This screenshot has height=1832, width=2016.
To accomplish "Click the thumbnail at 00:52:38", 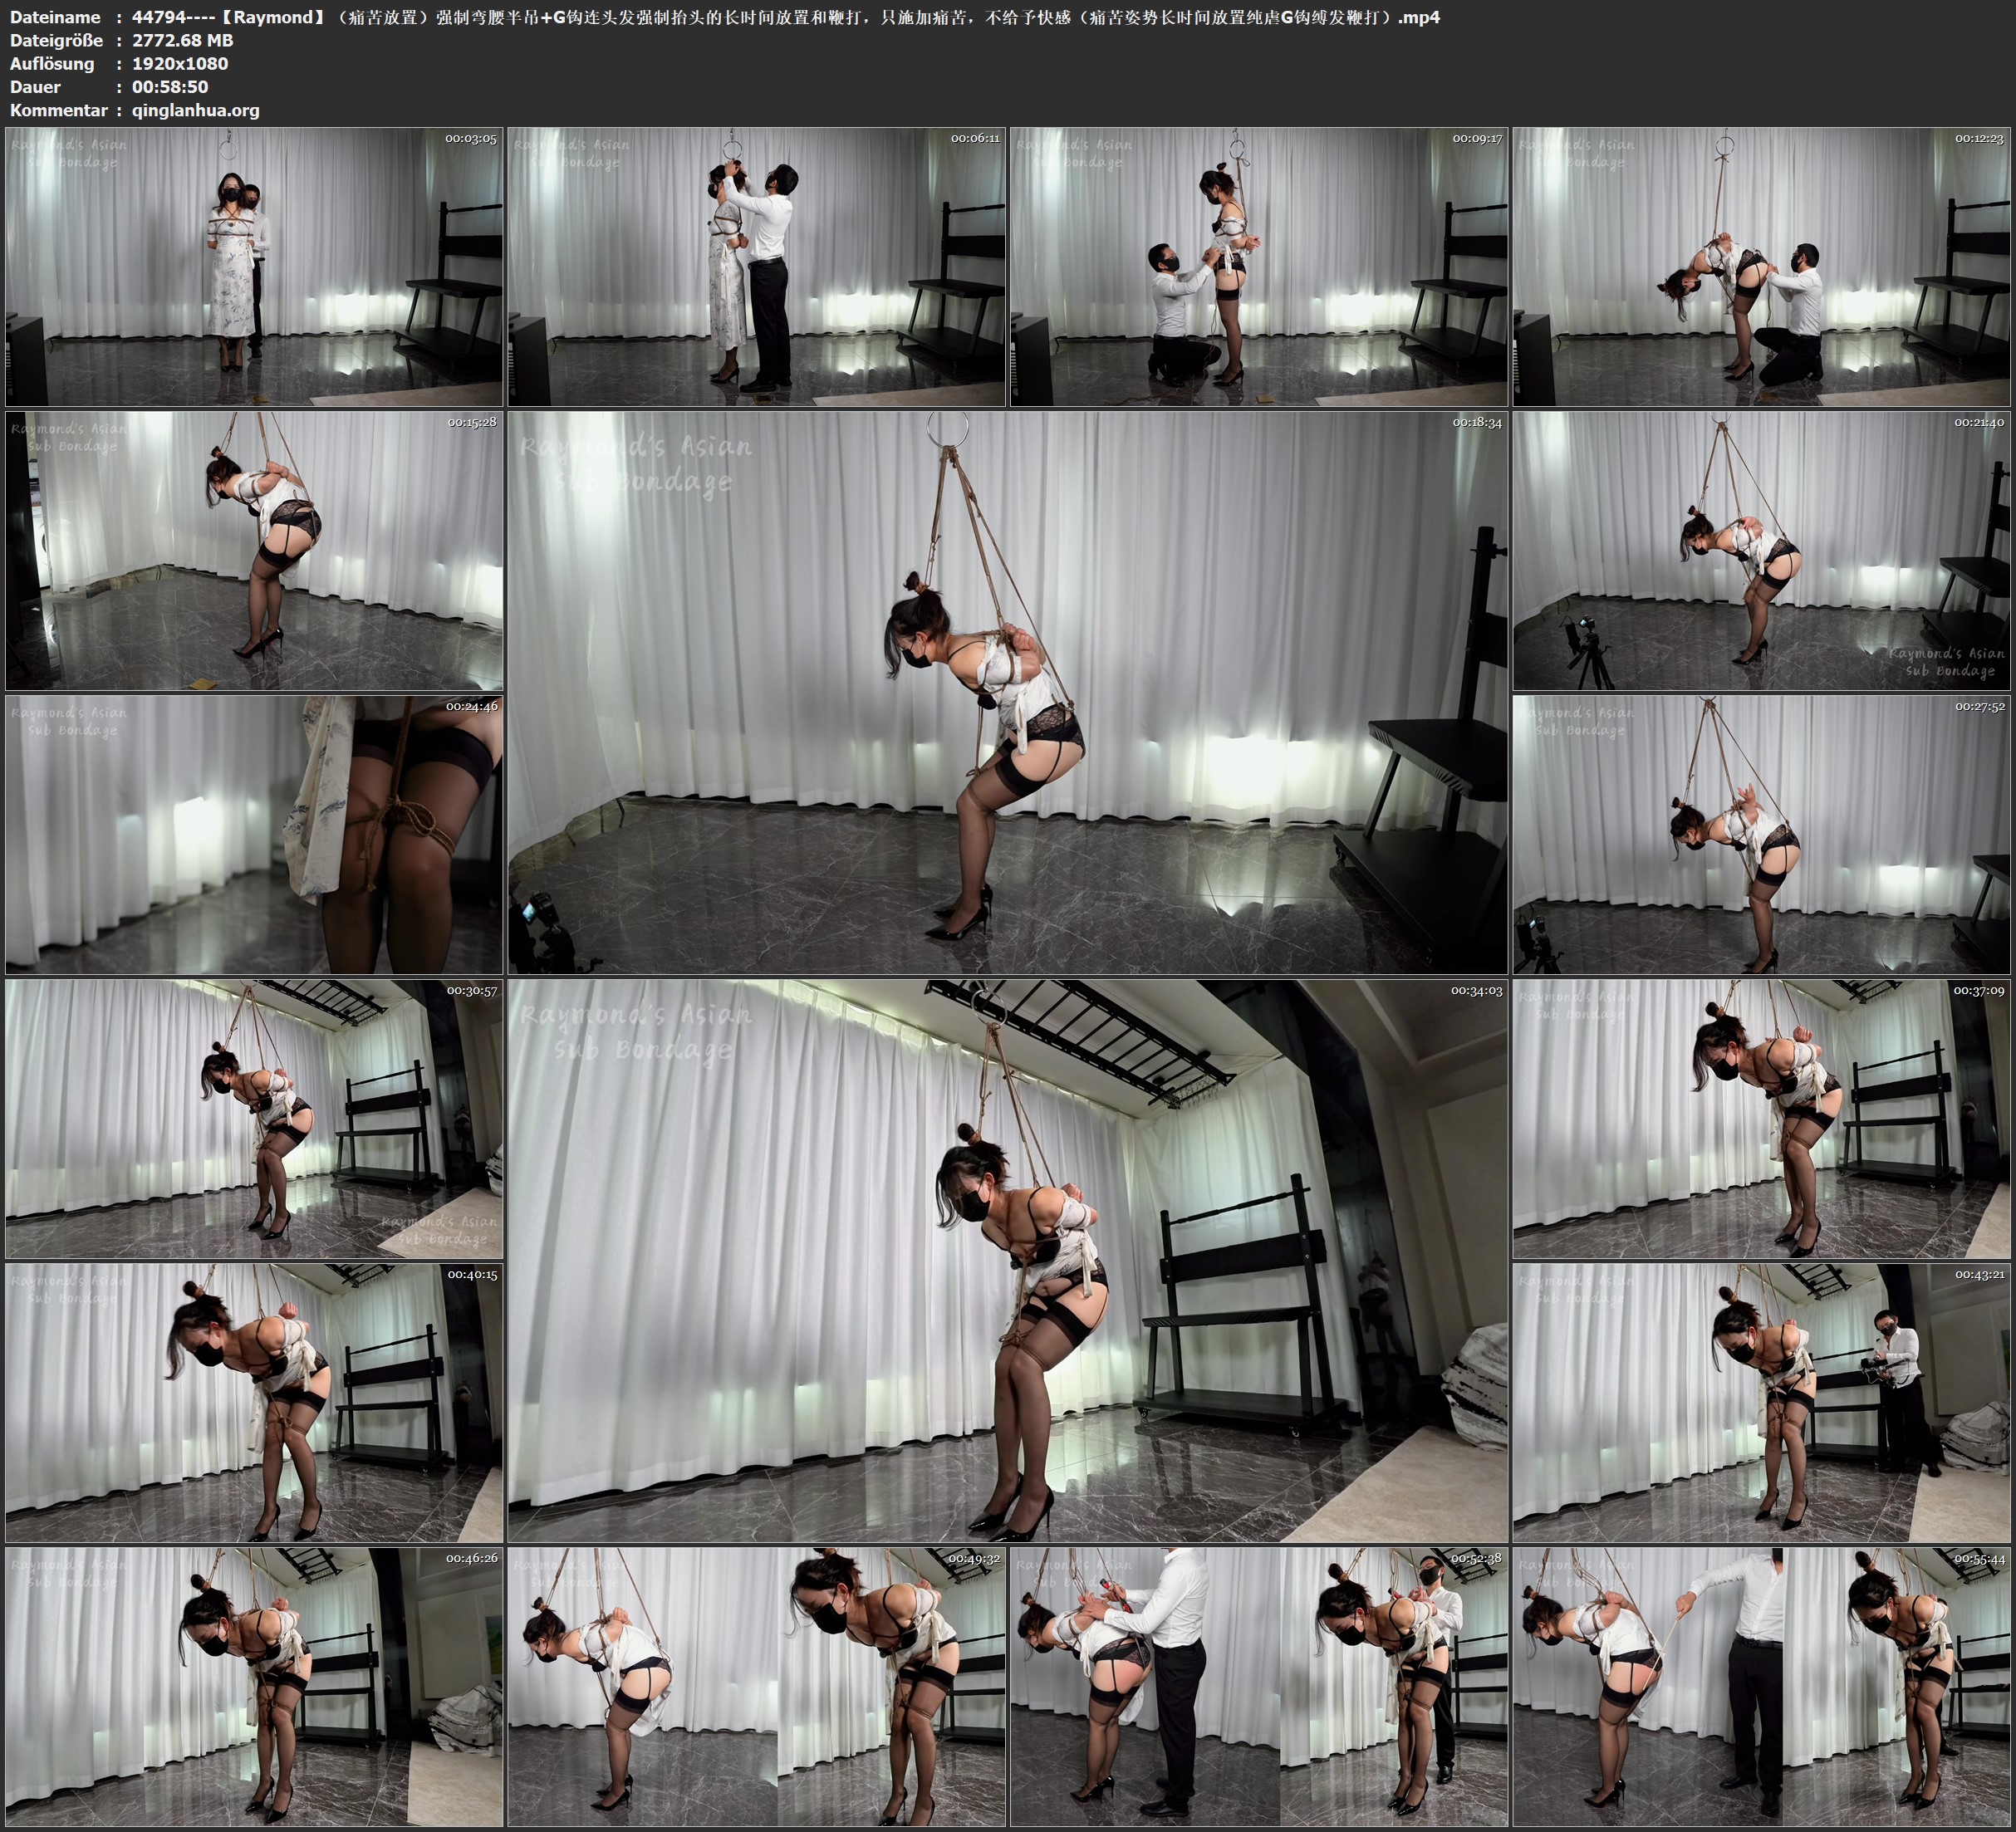I will [1258, 1686].
